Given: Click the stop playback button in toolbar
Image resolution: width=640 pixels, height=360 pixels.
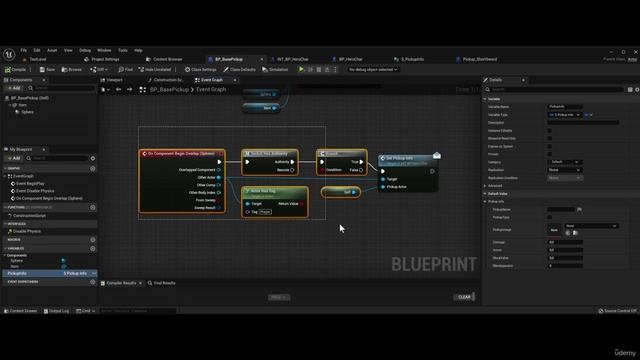Looking at the screenshot, I should [319, 69].
